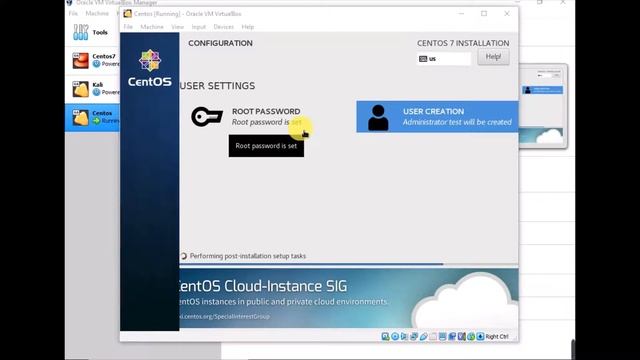
Task: Click the keyboard layout icon beside 'us'
Action: (423, 59)
